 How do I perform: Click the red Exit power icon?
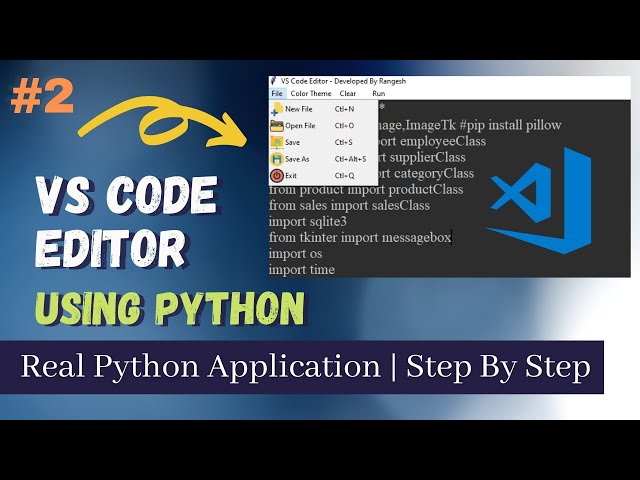click(x=277, y=176)
